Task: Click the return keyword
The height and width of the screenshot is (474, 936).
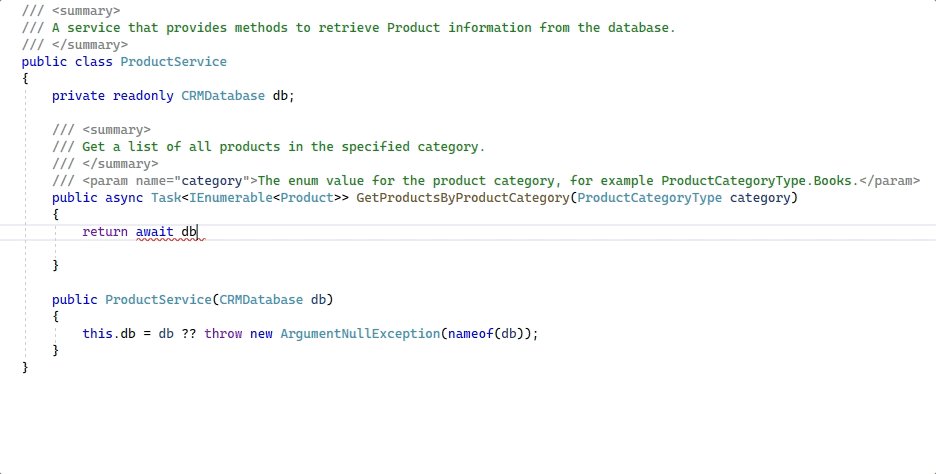Action: [x=105, y=232]
